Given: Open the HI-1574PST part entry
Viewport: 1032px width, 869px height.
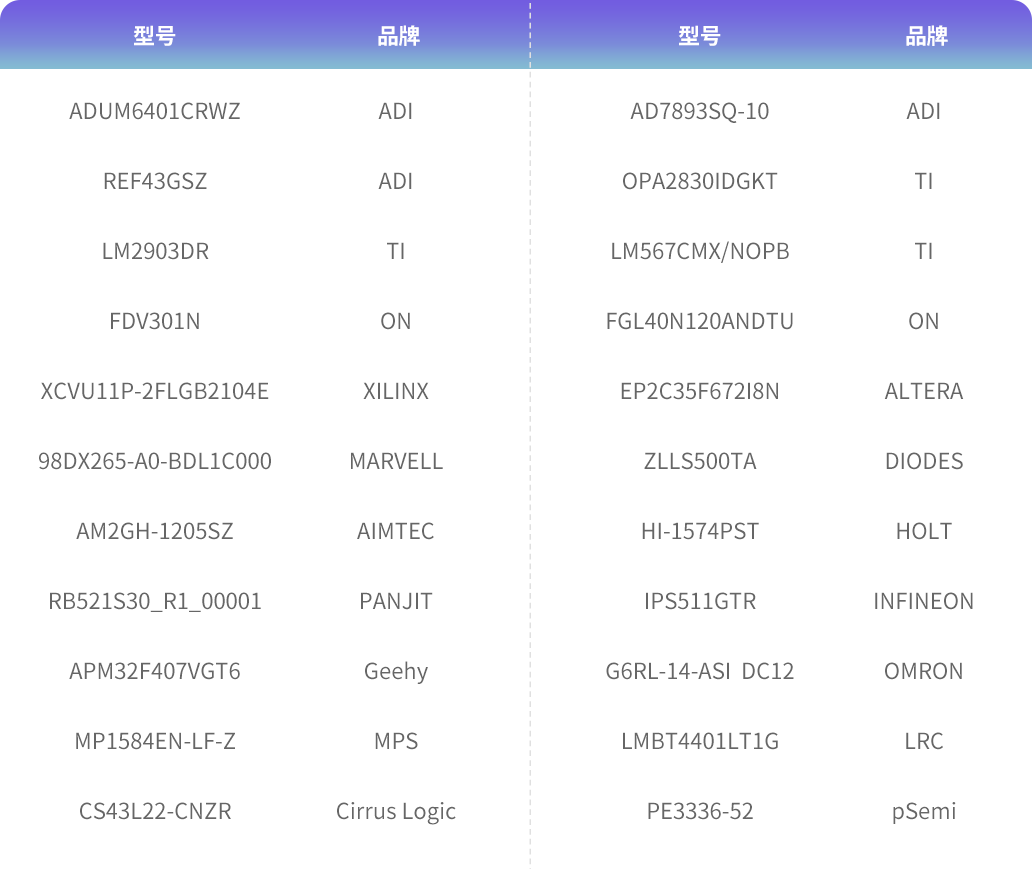Looking at the screenshot, I should 700,531.
